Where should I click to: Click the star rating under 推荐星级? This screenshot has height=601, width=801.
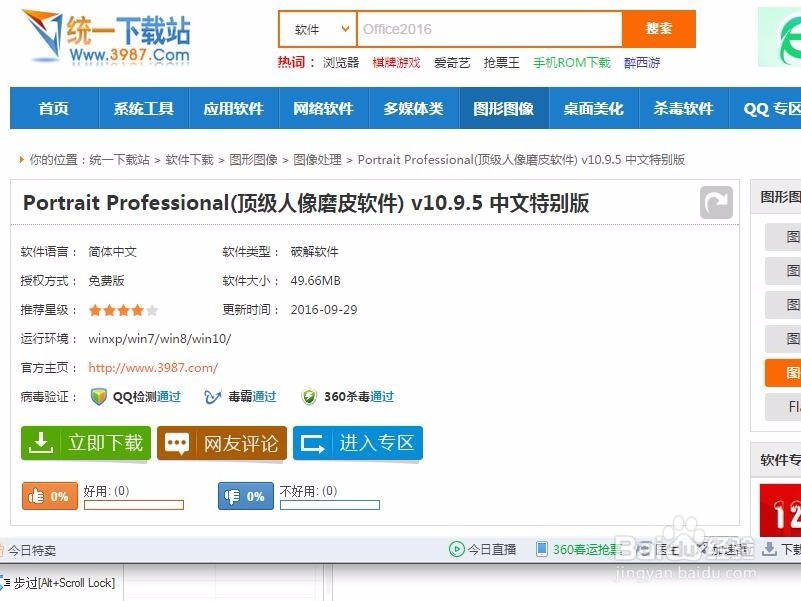[x=123, y=310]
